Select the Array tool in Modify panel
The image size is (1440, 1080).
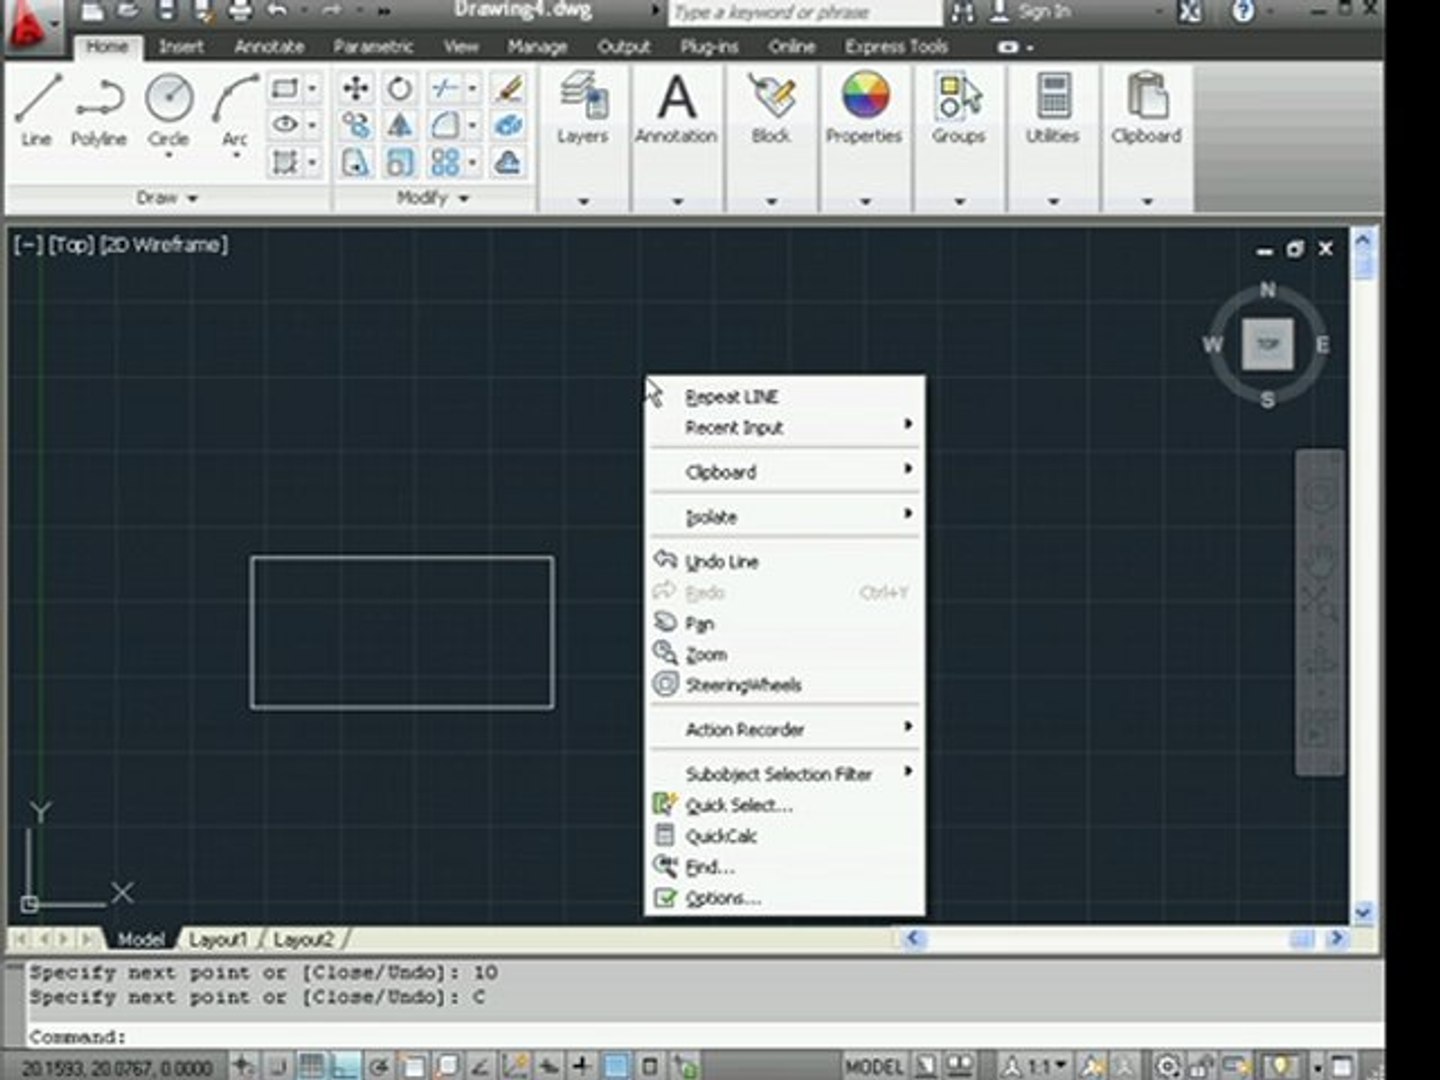tap(445, 161)
